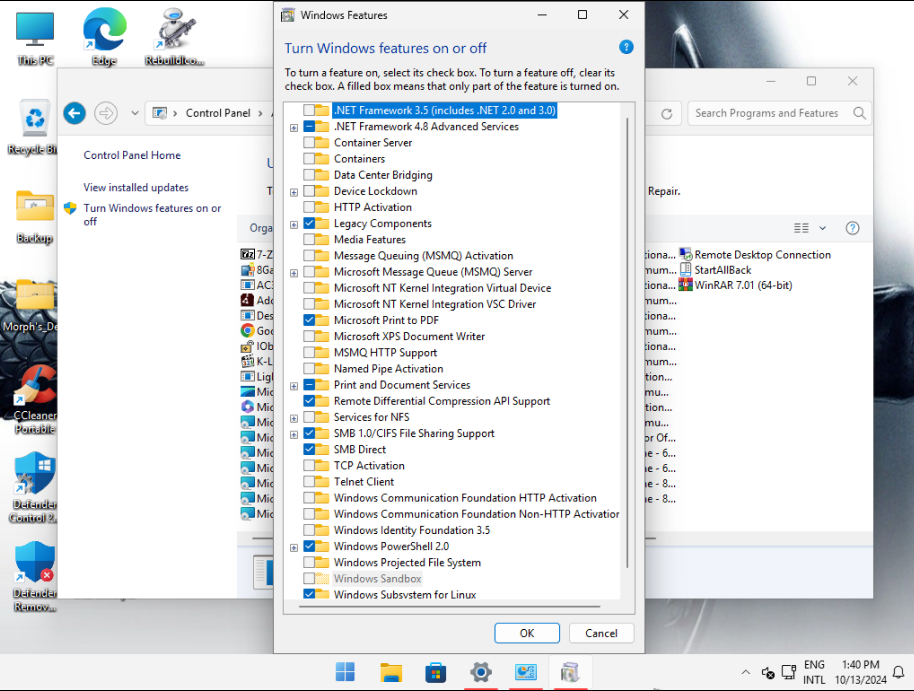
Task: Select the WinRAR 7.01 (64-bit) program icon
Action: [x=686, y=285]
